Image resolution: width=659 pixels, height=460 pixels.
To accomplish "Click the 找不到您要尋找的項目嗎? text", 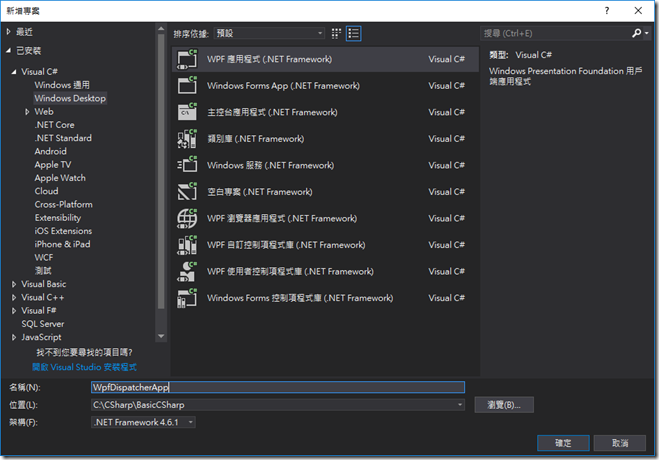I will pos(84,352).
